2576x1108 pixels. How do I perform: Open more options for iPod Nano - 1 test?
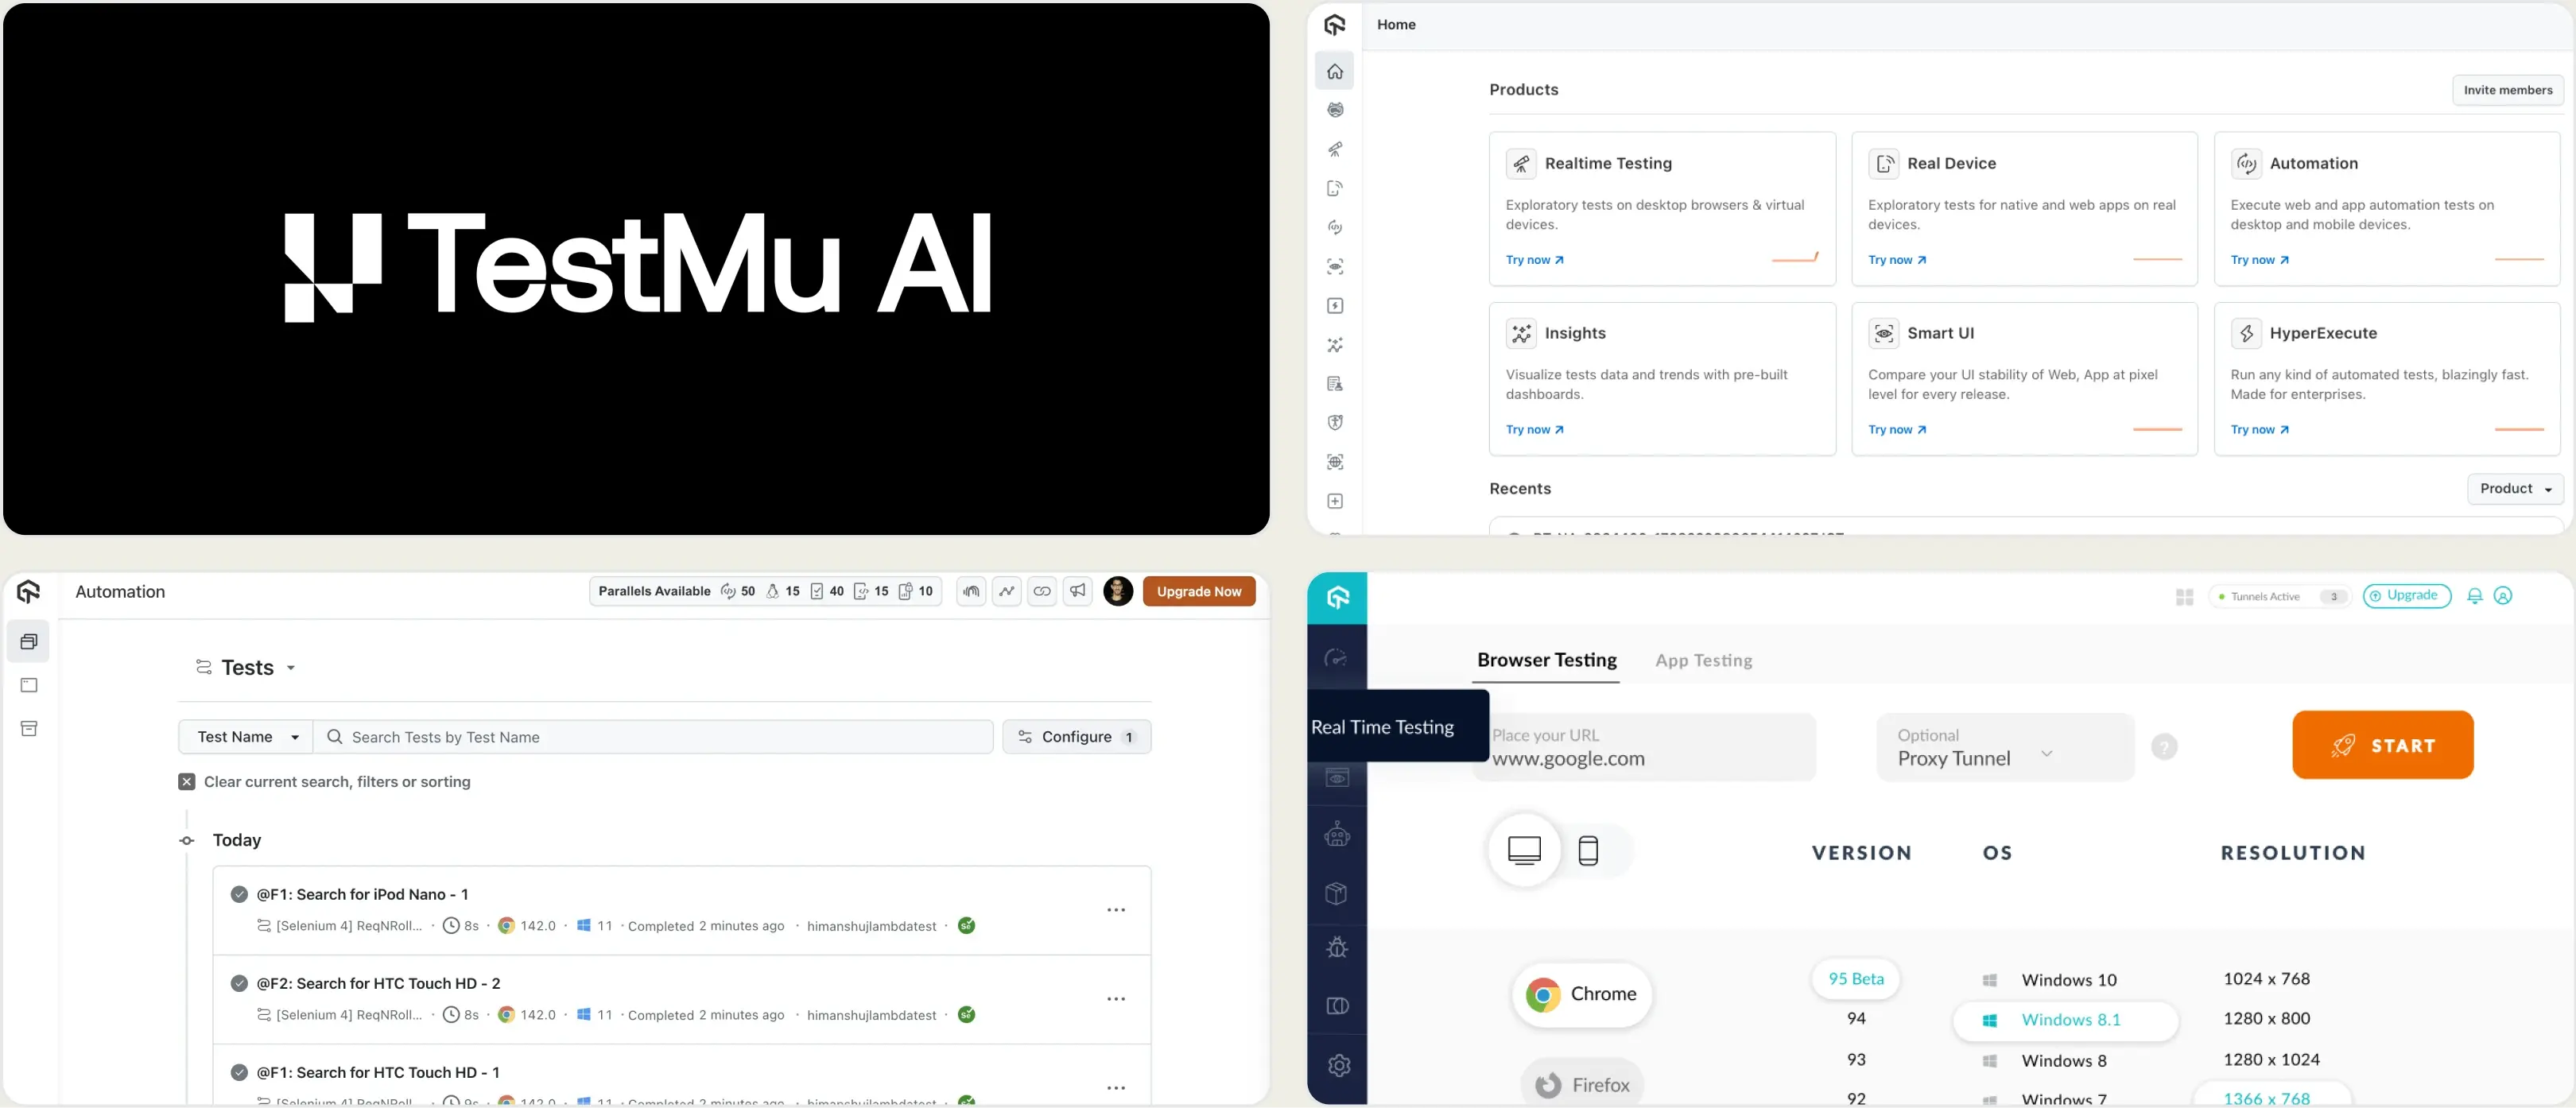coord(1116,910)
